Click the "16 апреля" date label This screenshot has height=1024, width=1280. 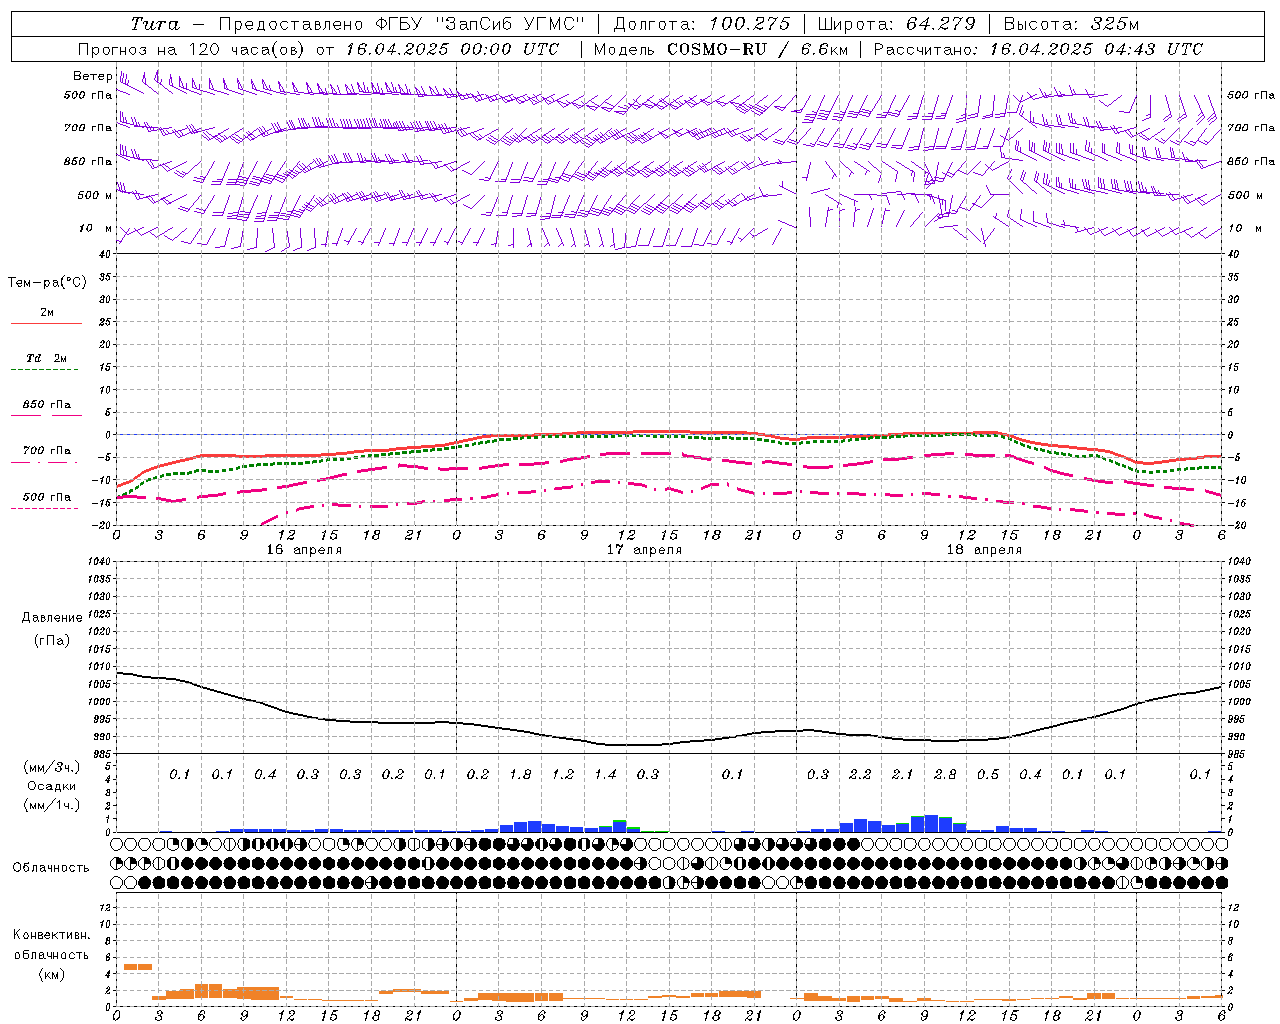pos(304,550)
